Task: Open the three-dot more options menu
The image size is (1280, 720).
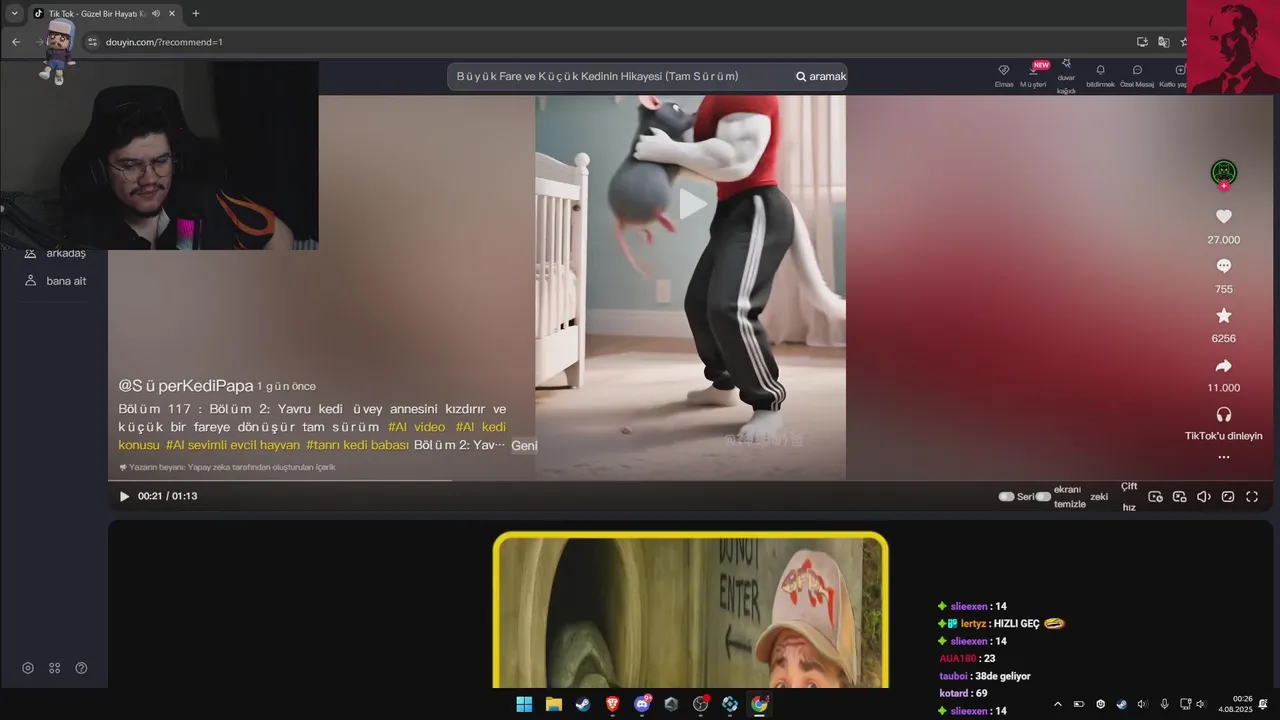Action: point(1223,457)
